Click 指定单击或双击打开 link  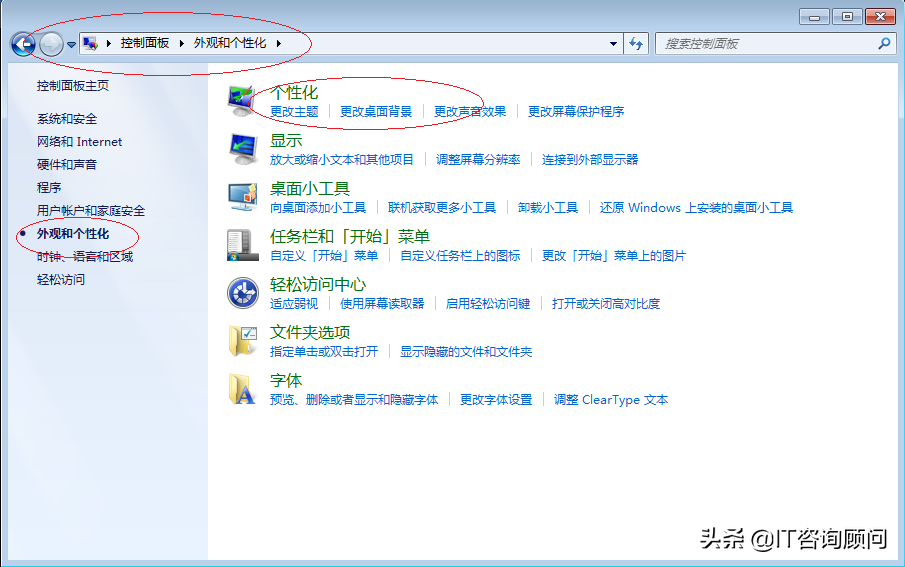point(324,352)
